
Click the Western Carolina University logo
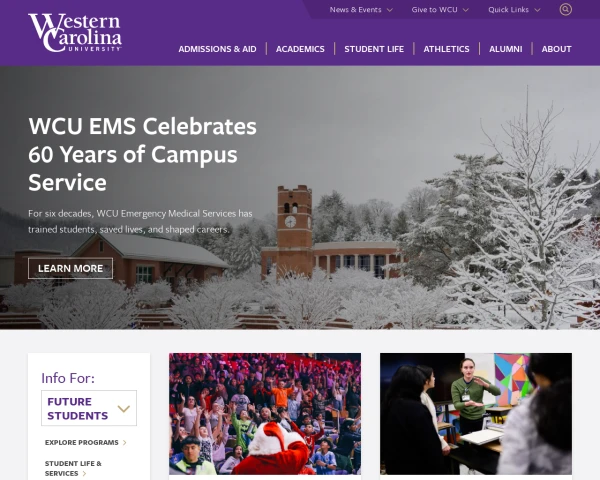pos(75,33)
